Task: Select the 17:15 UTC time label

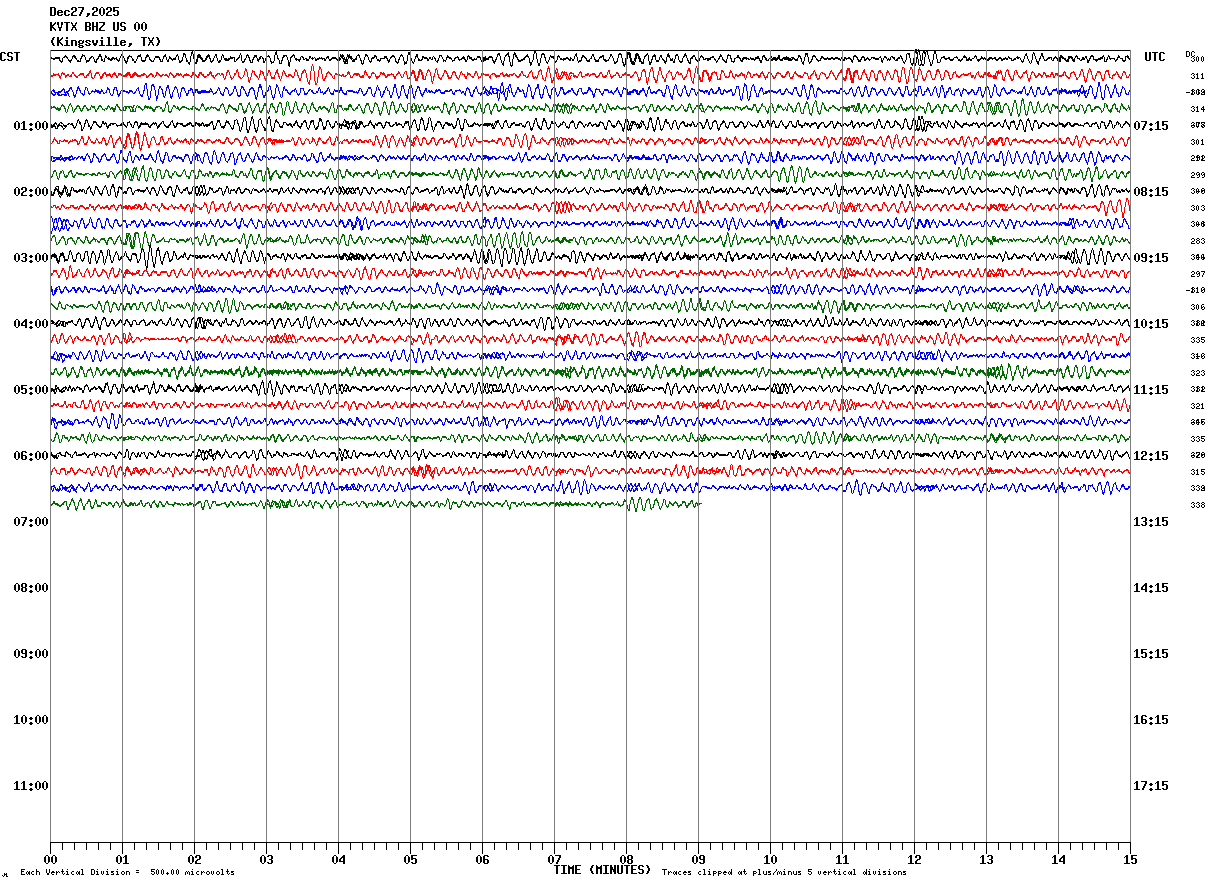Action: click(1152, 786)
